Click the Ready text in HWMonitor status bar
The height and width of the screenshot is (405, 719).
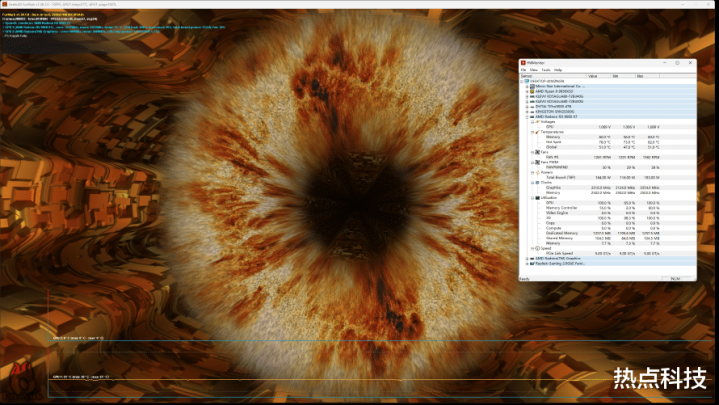(x=525, y=278)
